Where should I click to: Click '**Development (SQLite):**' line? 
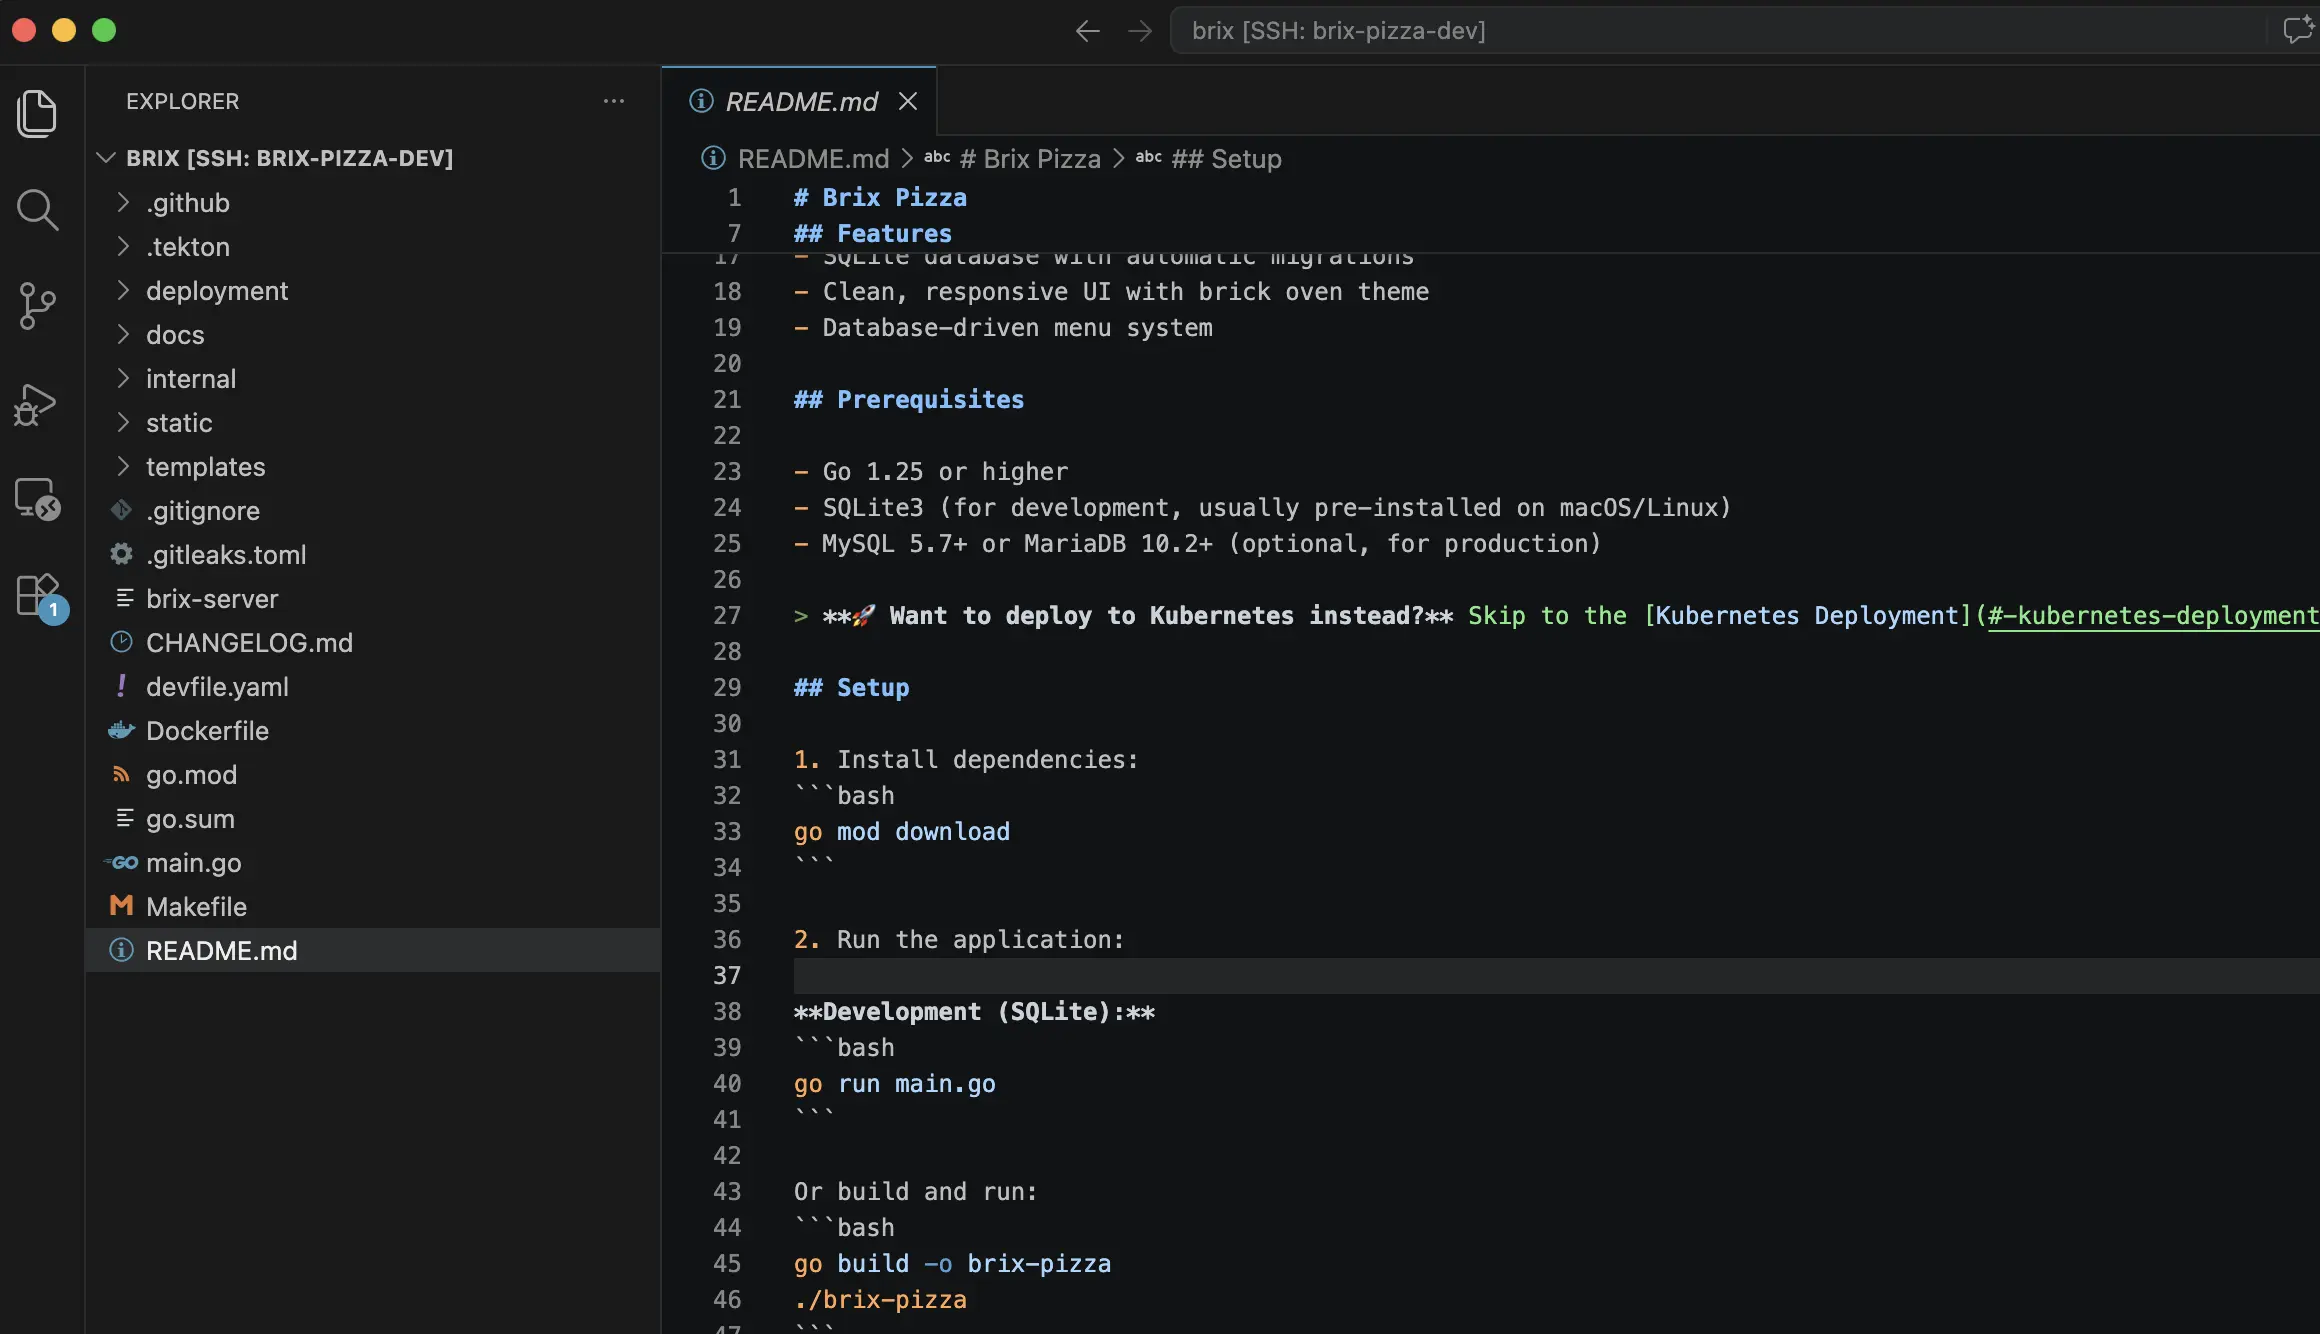[974, 1012]
